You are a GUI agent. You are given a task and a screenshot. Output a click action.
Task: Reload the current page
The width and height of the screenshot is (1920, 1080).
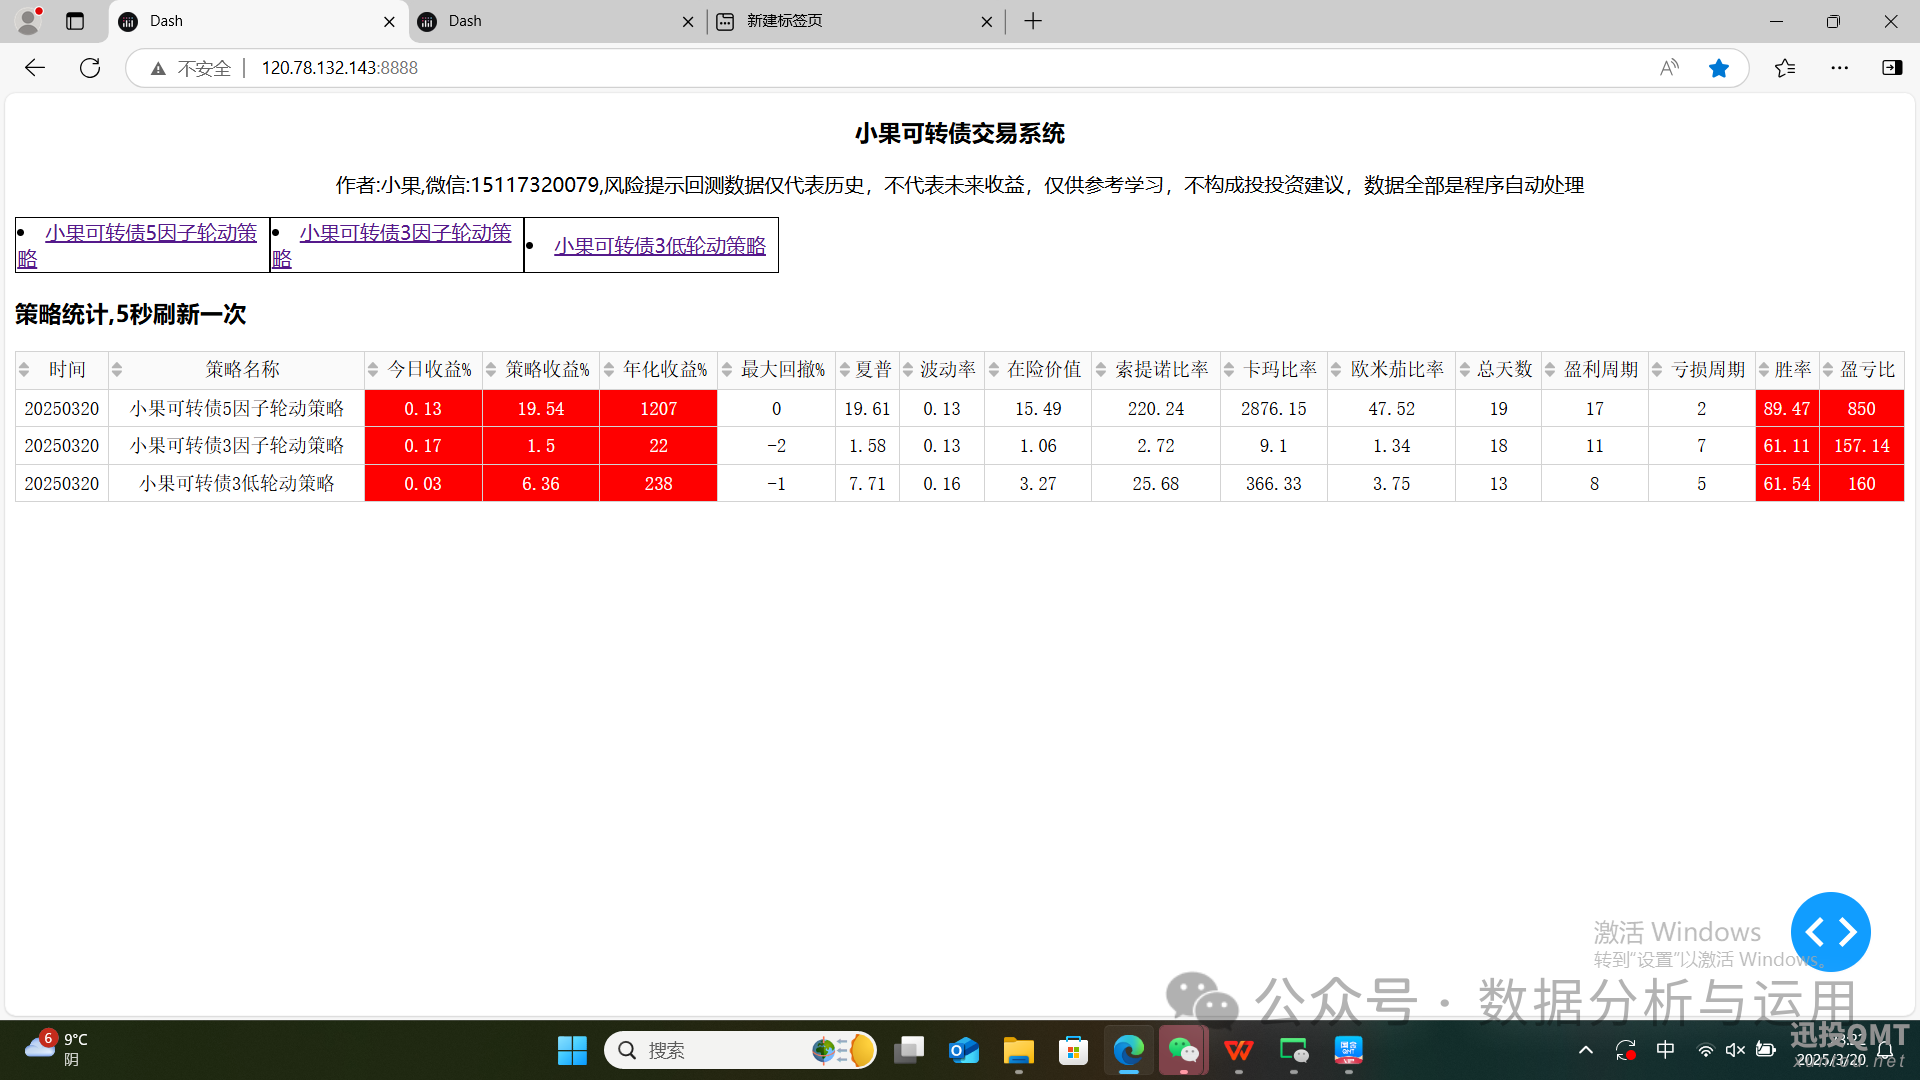(90, 68)
